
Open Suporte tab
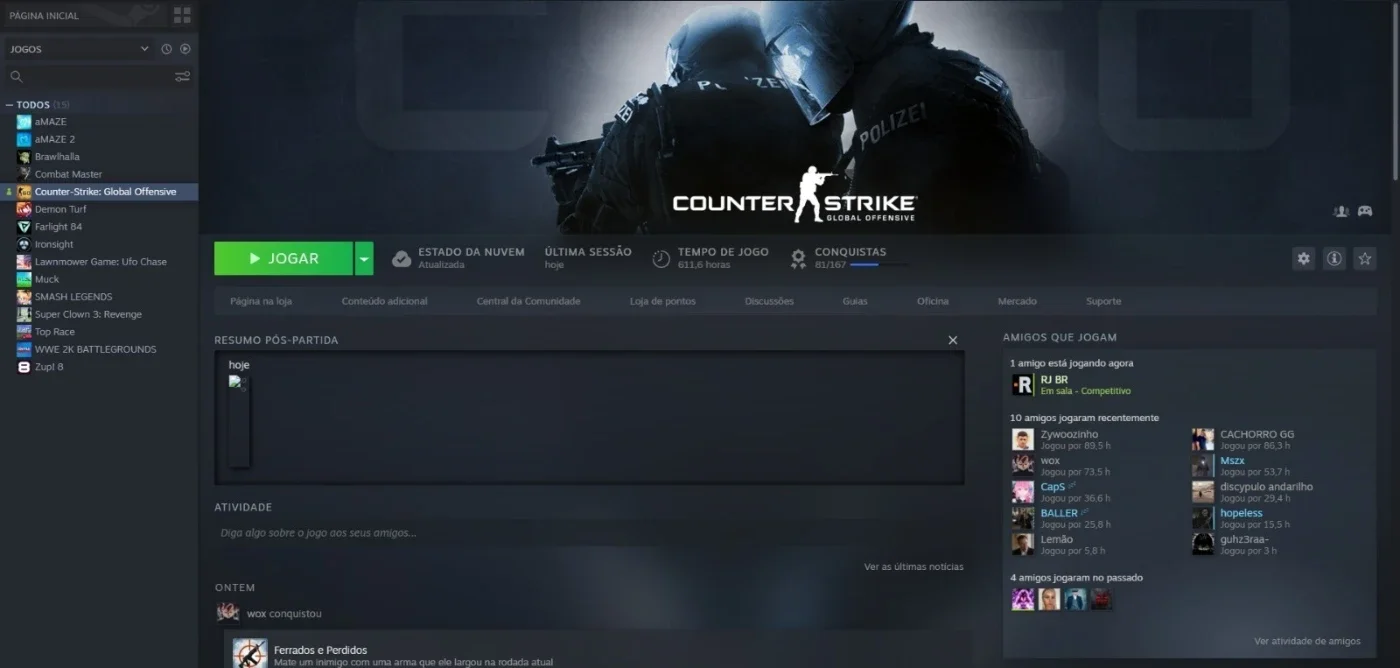coord(1104,301)
